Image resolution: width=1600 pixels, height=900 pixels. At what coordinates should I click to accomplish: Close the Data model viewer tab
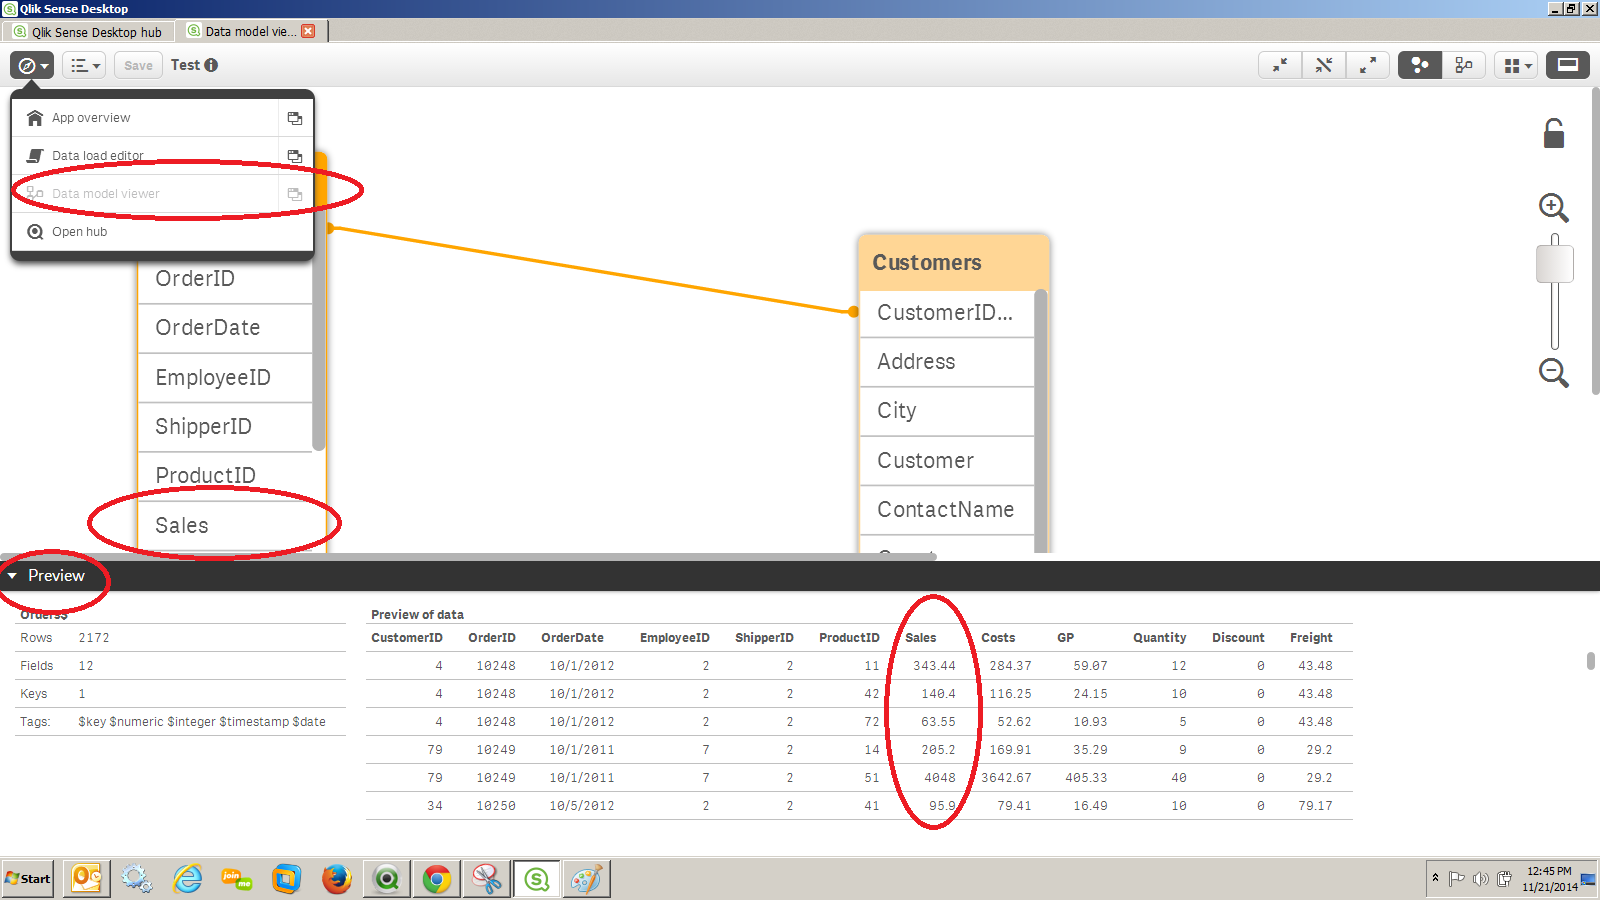click(308, 31)
